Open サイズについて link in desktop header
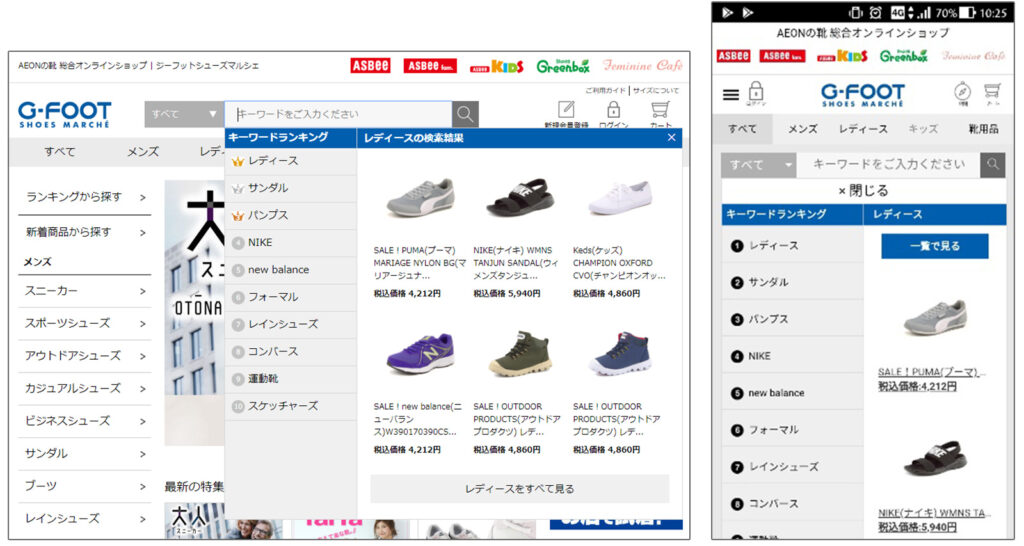Screen dimensions: 1024x546 tap(655, 90)
